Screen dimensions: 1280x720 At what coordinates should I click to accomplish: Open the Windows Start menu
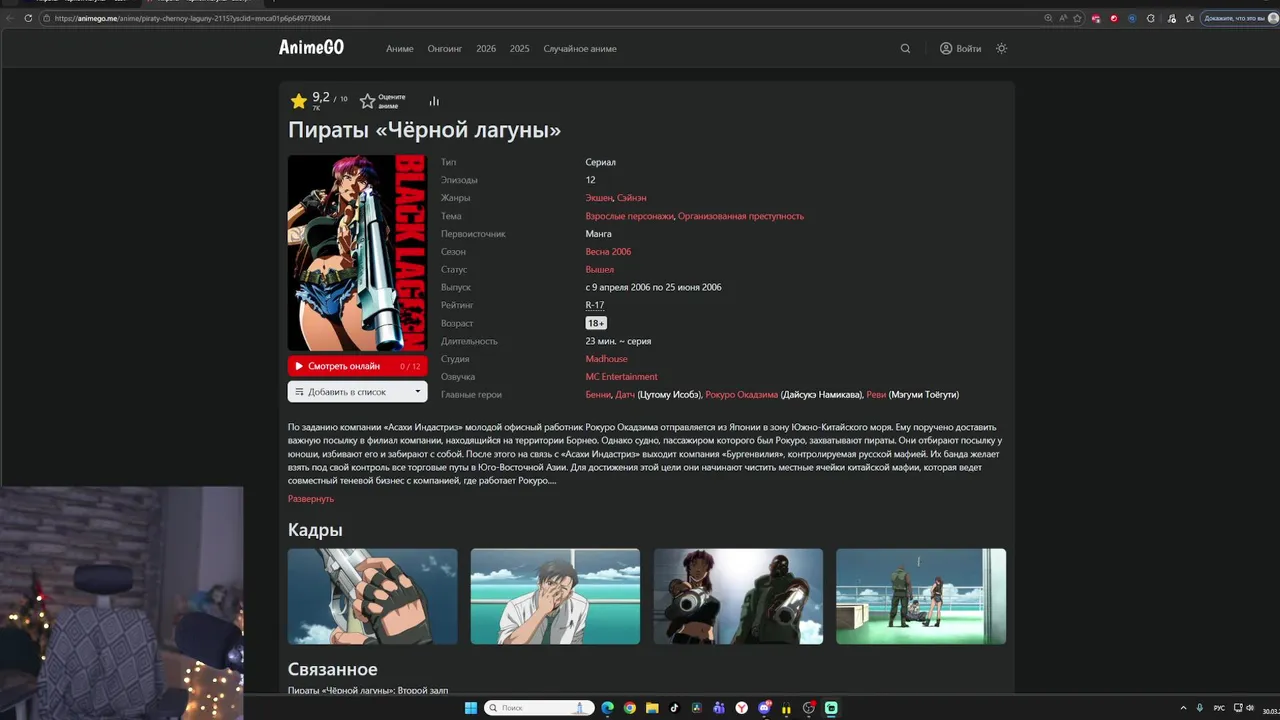471,708
